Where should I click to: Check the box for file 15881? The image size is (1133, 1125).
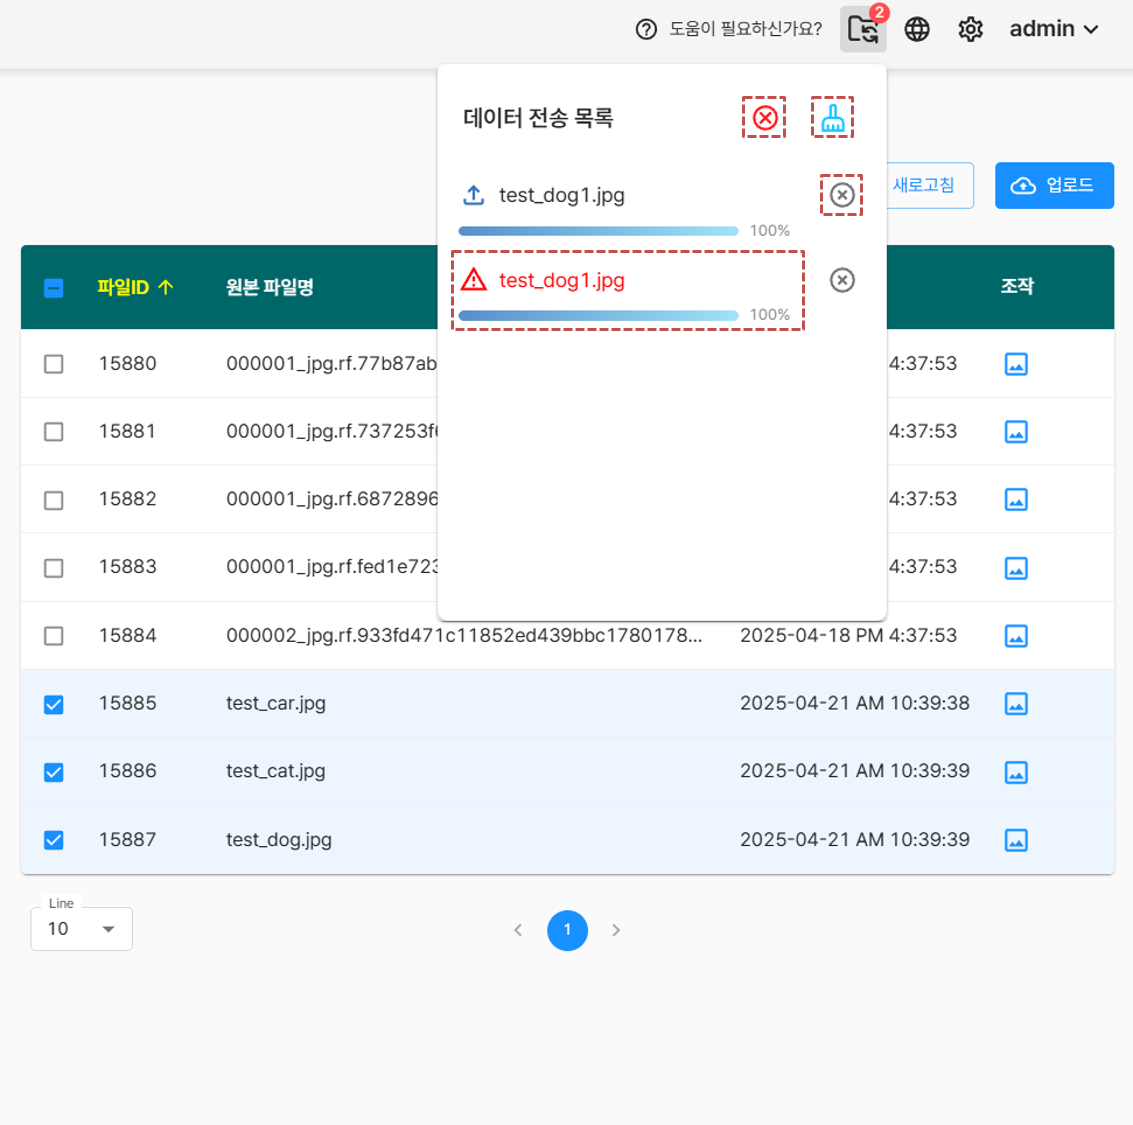tap(53, 432)
